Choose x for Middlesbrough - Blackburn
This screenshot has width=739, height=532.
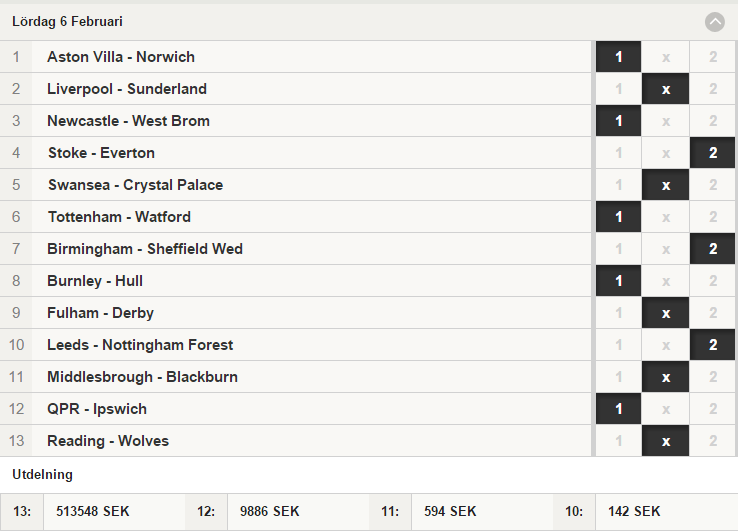(x=665, y=377)
